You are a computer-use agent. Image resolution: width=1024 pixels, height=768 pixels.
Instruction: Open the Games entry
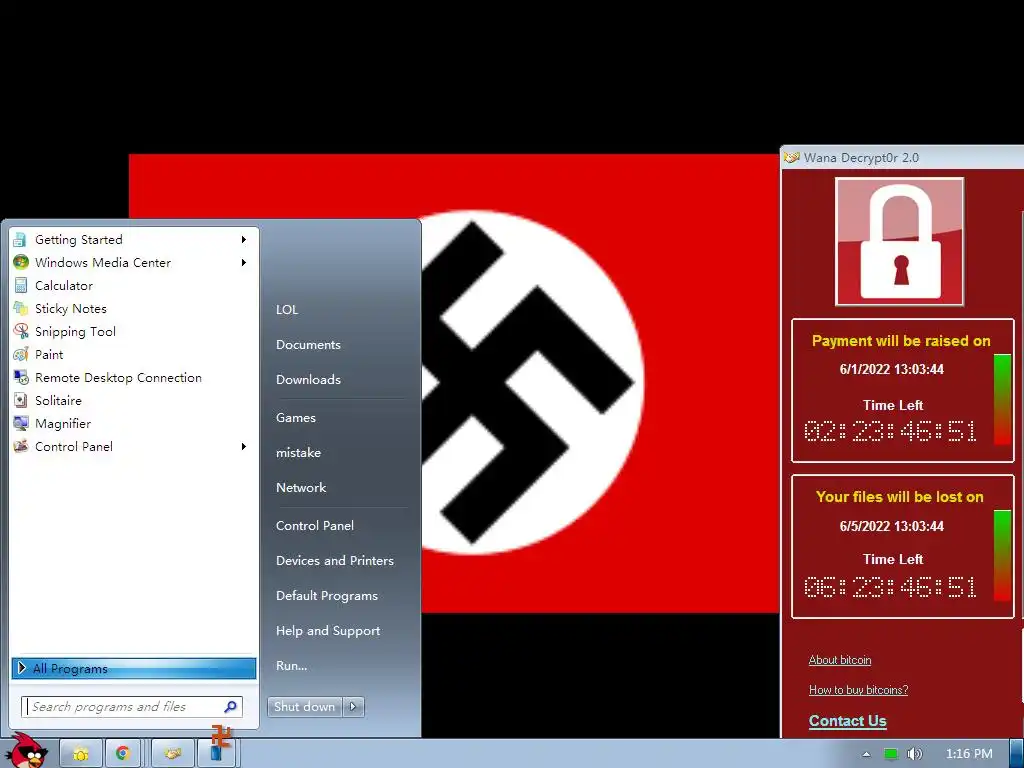coord(296,418)
